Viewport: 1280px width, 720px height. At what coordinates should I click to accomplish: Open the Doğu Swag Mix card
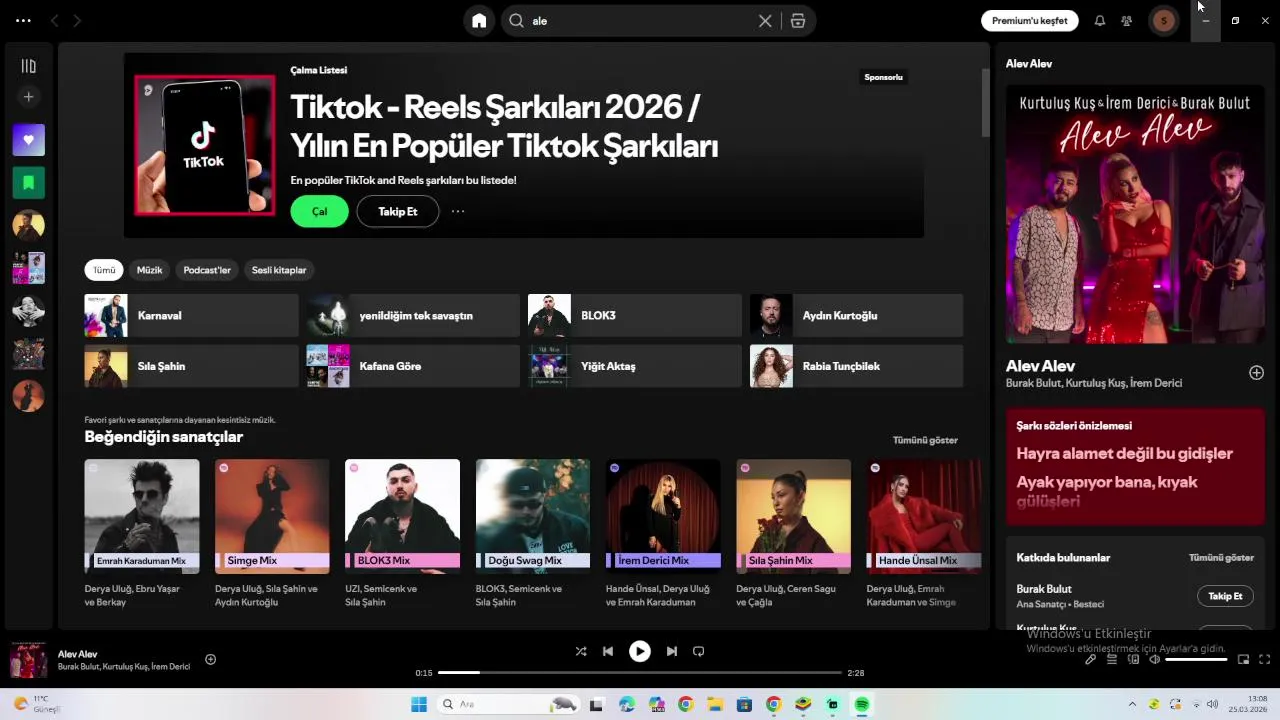tap(533, 533)
